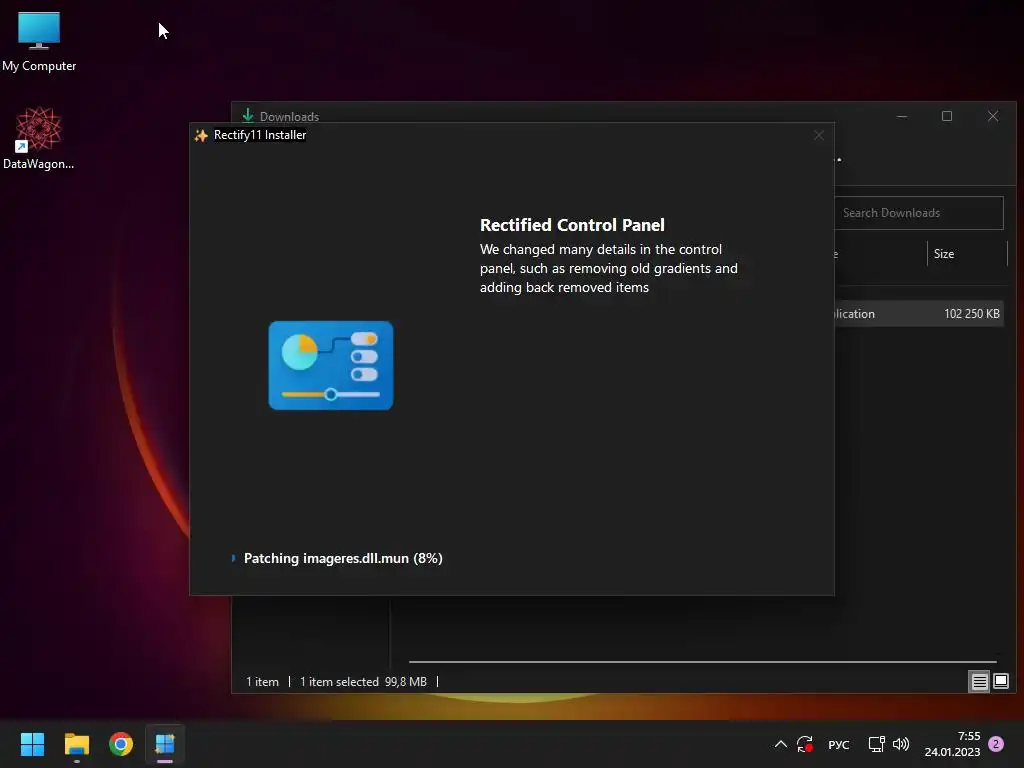Close the Downloads window

point(993,116)
